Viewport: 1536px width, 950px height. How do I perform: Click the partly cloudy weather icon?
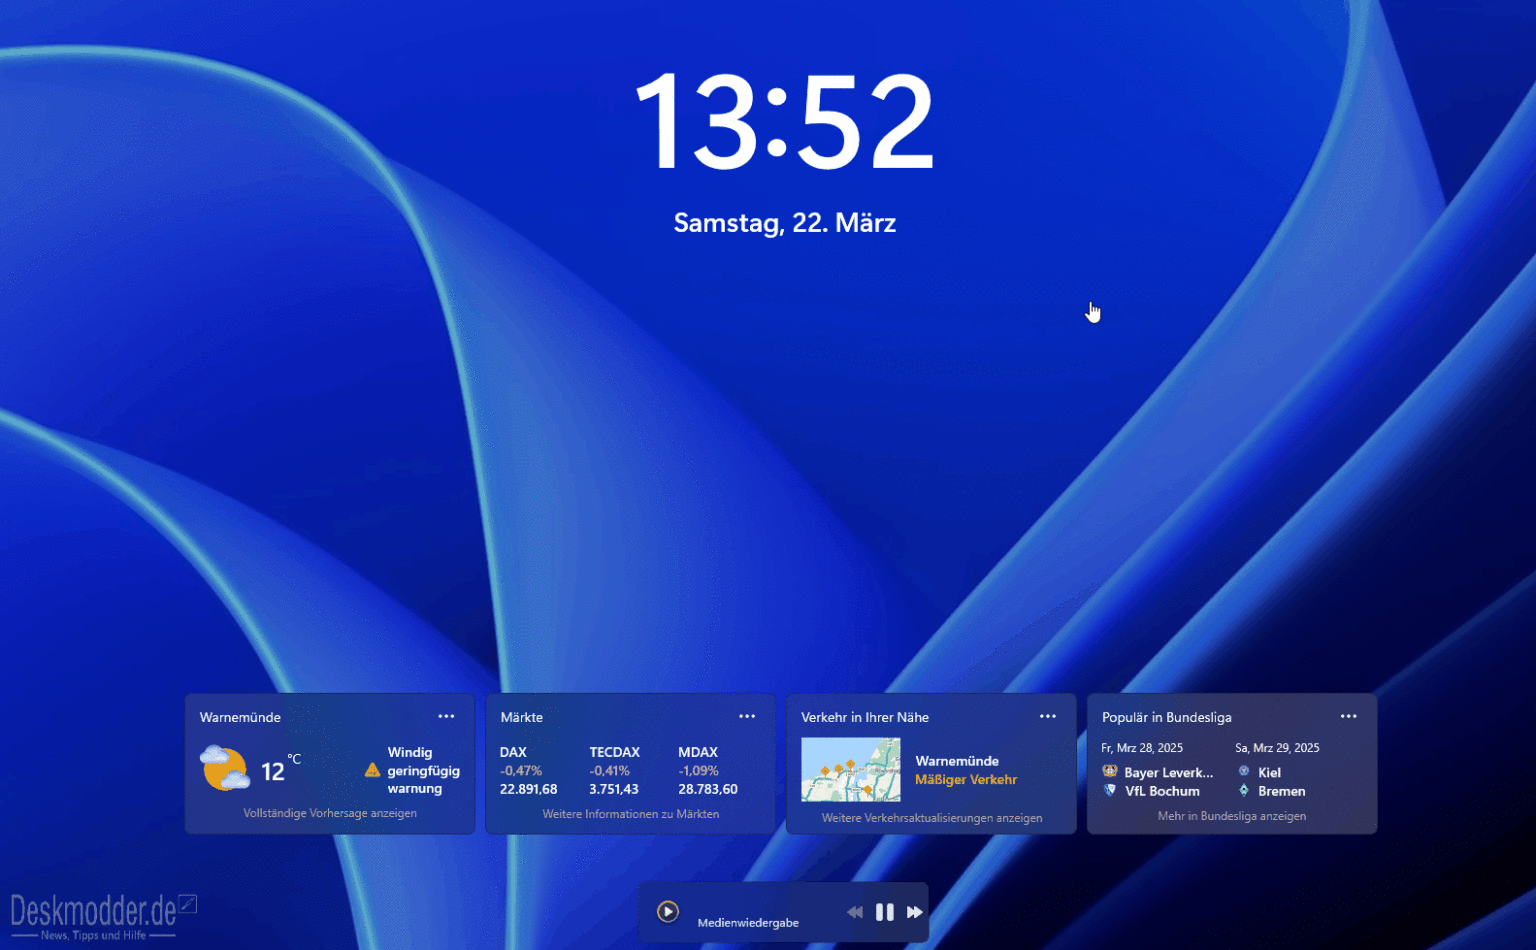click(x=224, y=768)
